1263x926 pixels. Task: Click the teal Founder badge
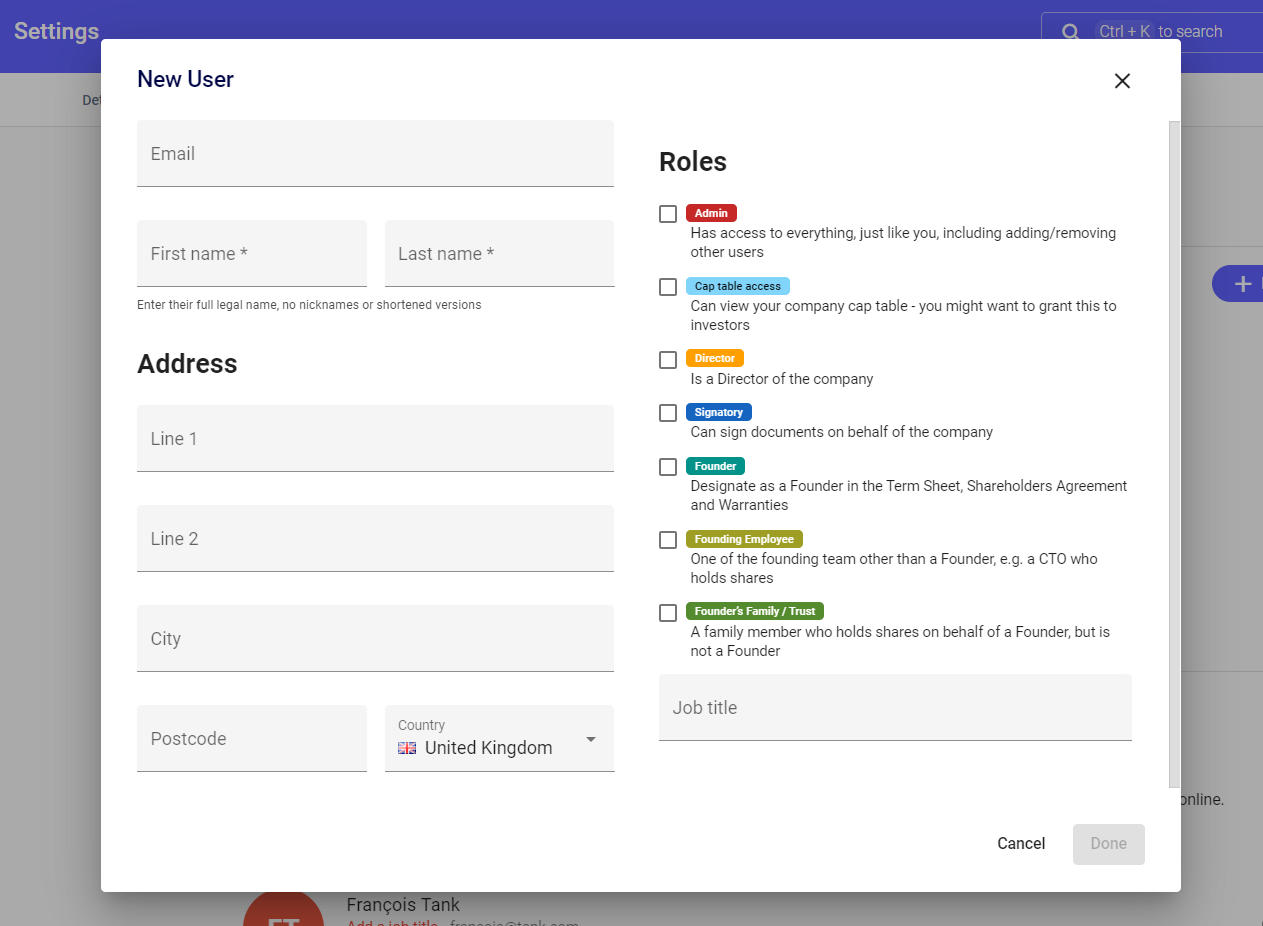[x=715, y=466]
